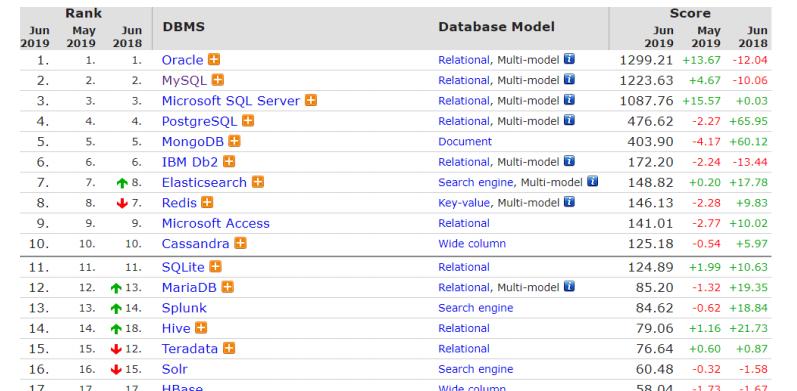Click the plus icon next to Elasticsearch
Image resolution: width=797 pixels, height=391 pixels.
pyautogui.click(x=258, y=182)
